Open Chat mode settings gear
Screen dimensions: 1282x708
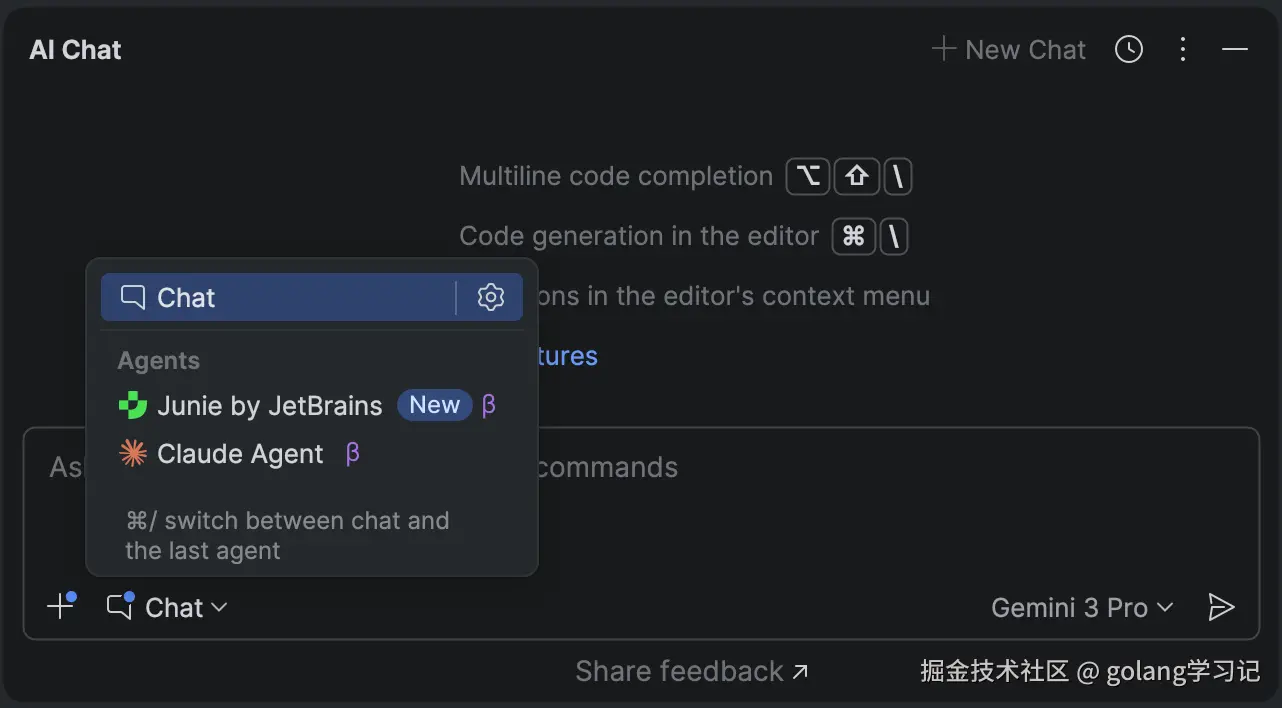490,297
